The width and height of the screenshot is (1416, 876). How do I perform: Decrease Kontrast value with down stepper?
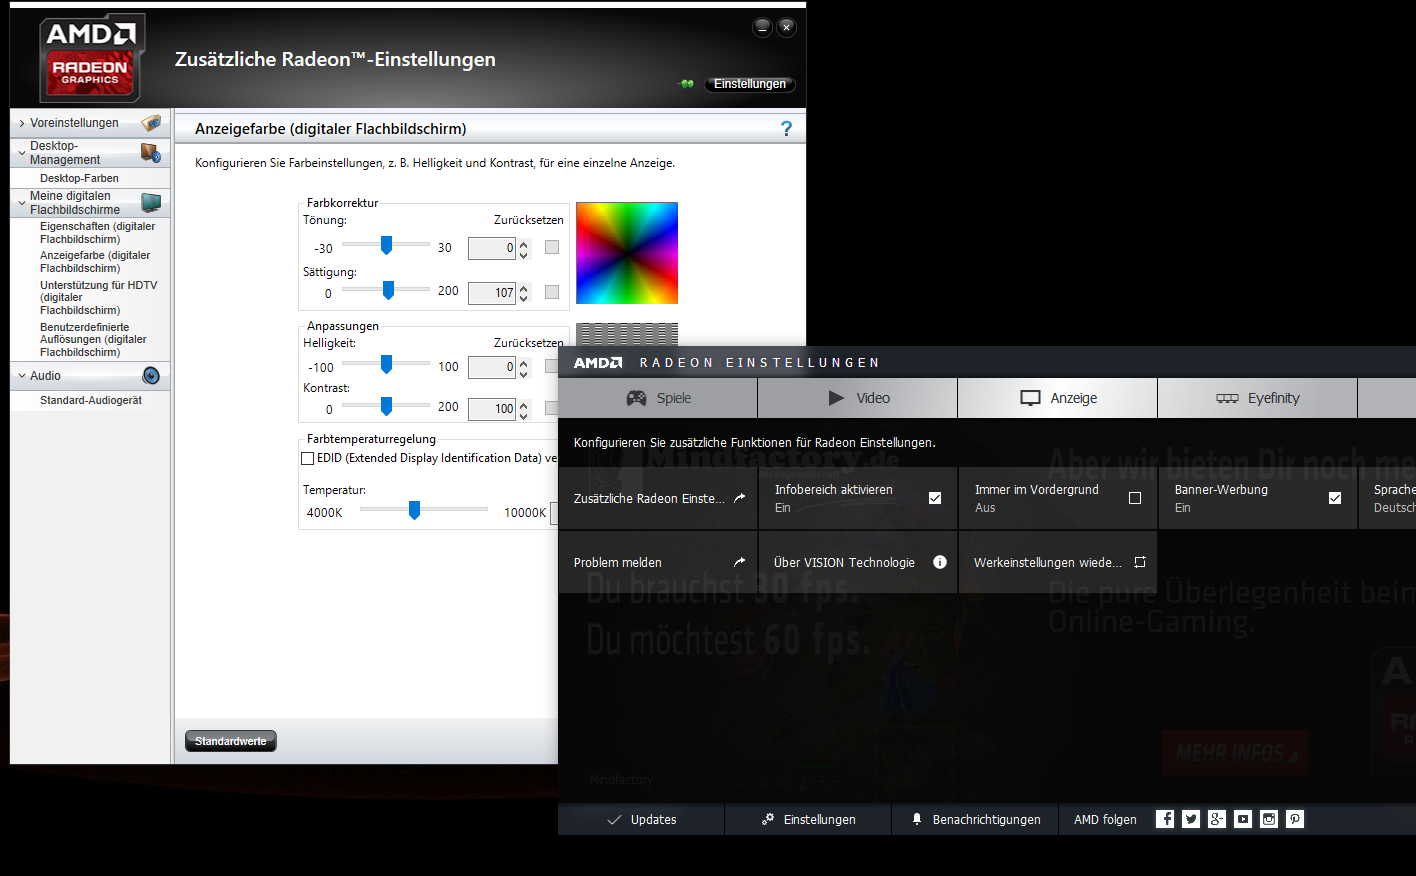[523, 414]
